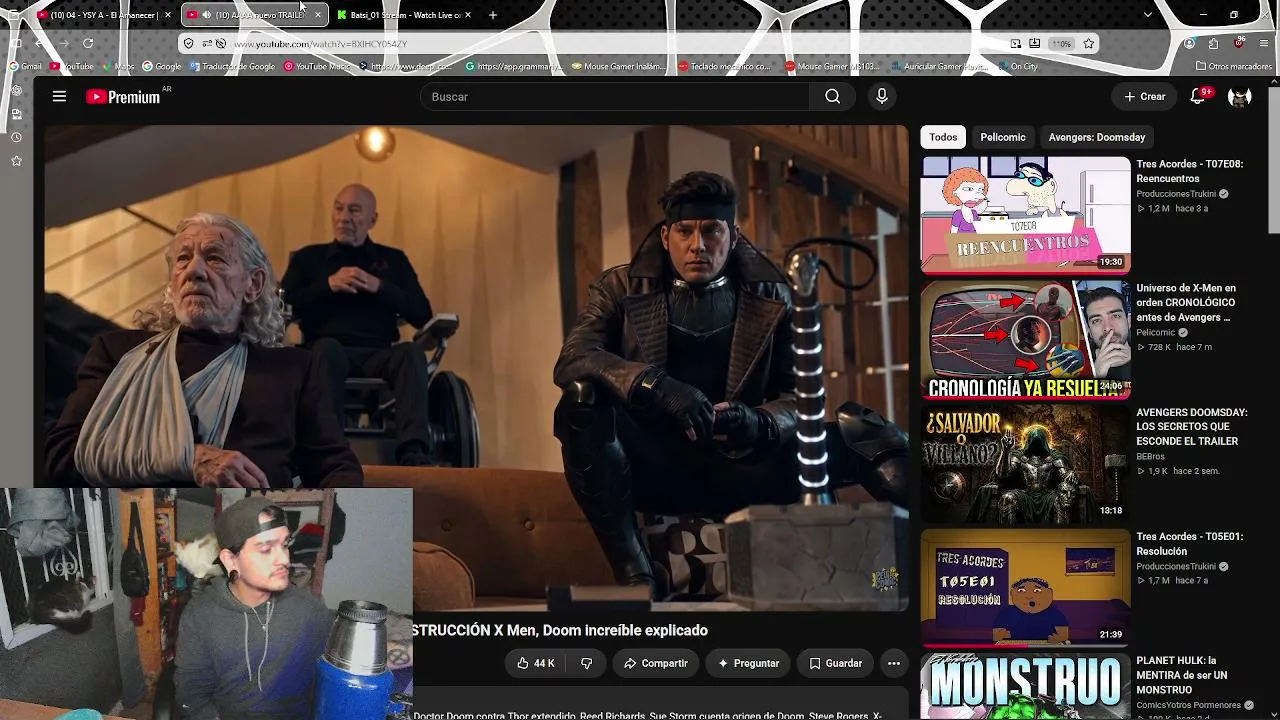The width and height of the screenshot is (1280, 720).
Task: Mute the playing tab's speaker icon
Action: 206,15
